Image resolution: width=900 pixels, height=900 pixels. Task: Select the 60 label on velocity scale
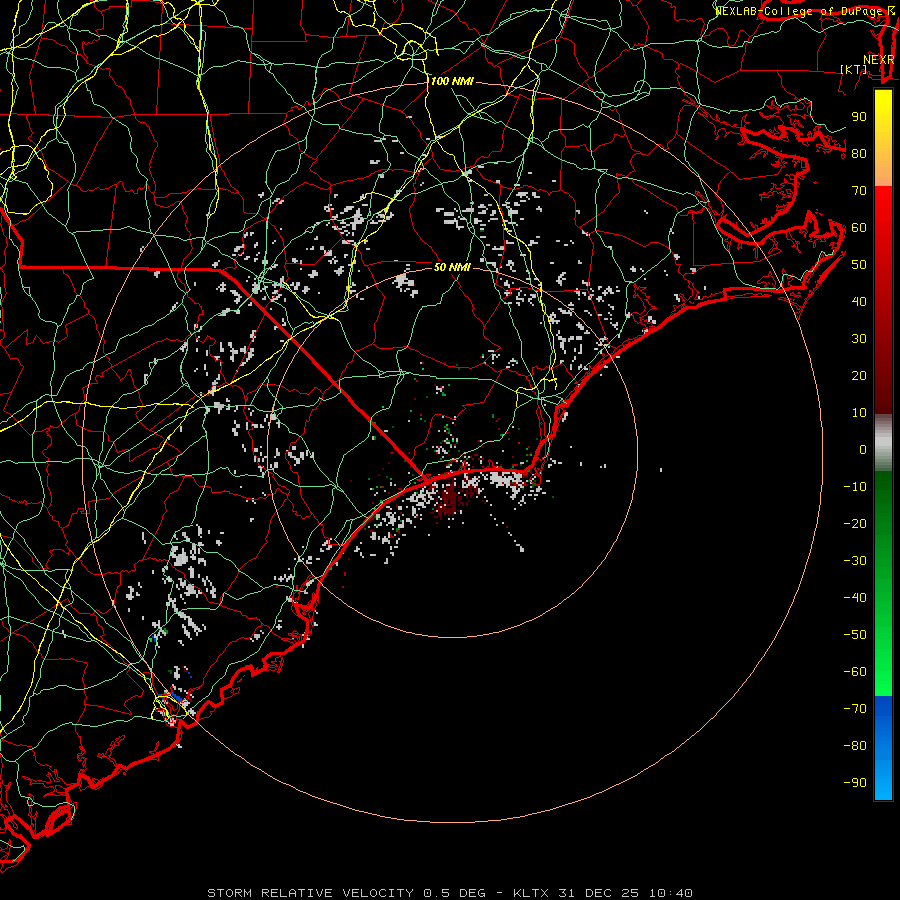click(x=859, y=227)
